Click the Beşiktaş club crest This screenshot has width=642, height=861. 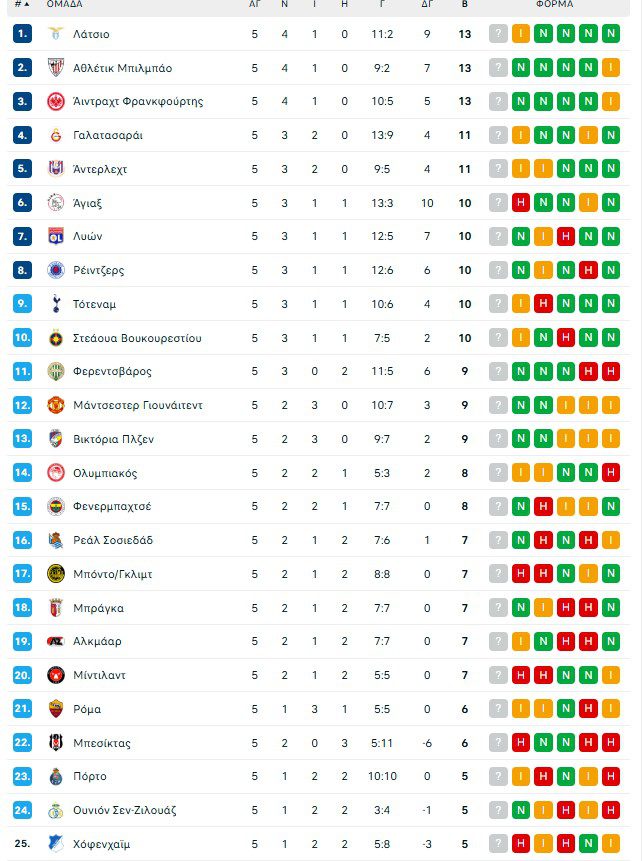[55, 743]
